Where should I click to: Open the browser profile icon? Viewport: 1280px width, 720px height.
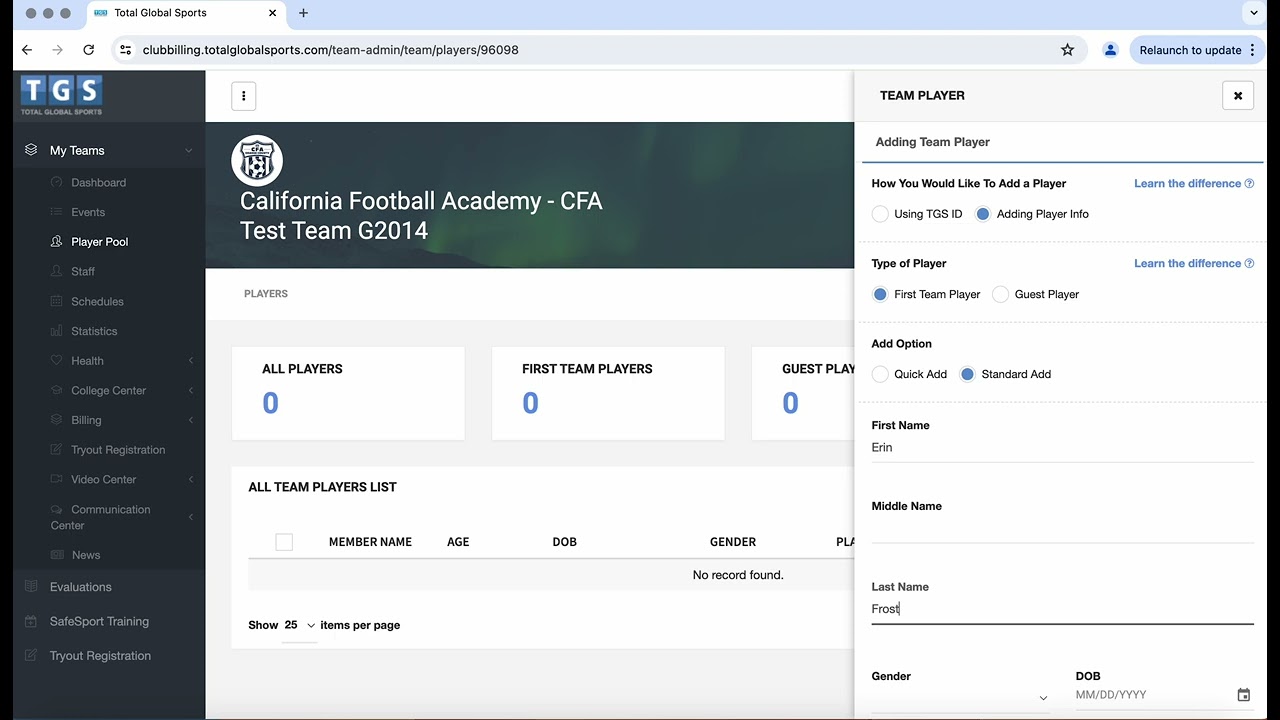click(x=1110, y=50)
